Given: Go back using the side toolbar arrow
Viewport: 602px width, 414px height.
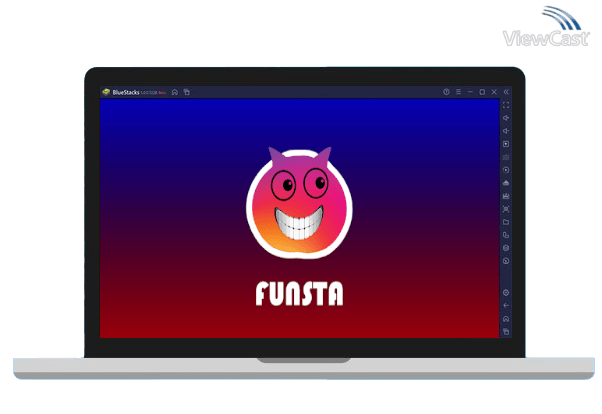Looking at the screenshot, I should tap(506, 306).
